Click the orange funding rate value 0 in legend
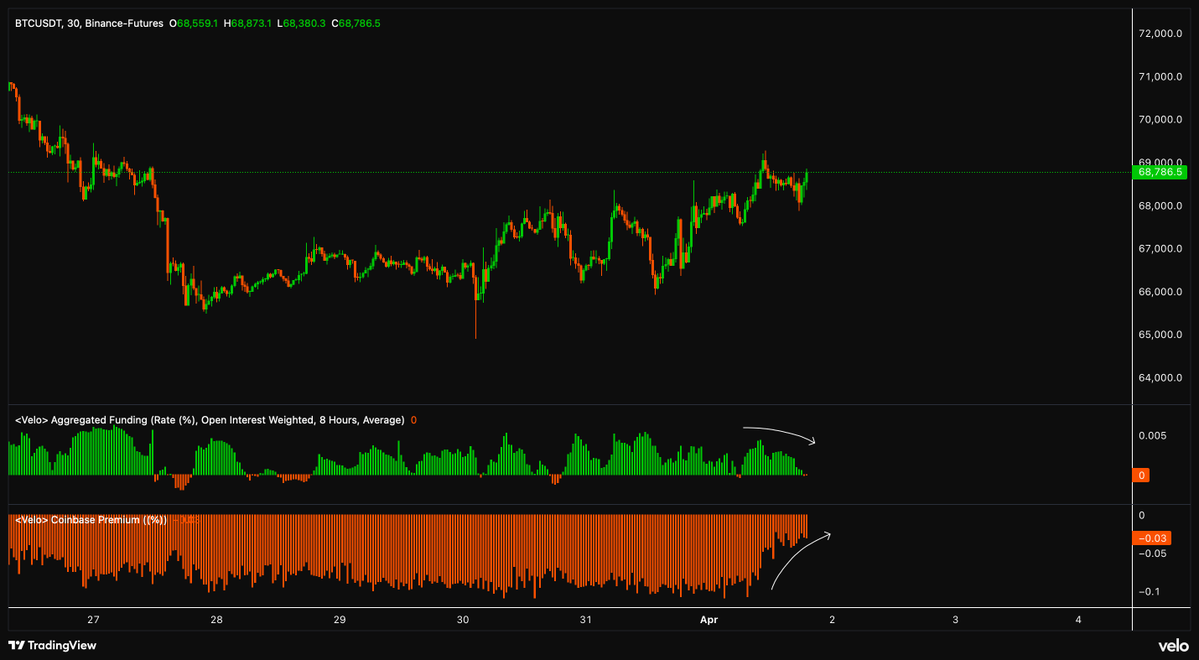This screenshot has width=1199, height=660. click(x=413, y=420)
